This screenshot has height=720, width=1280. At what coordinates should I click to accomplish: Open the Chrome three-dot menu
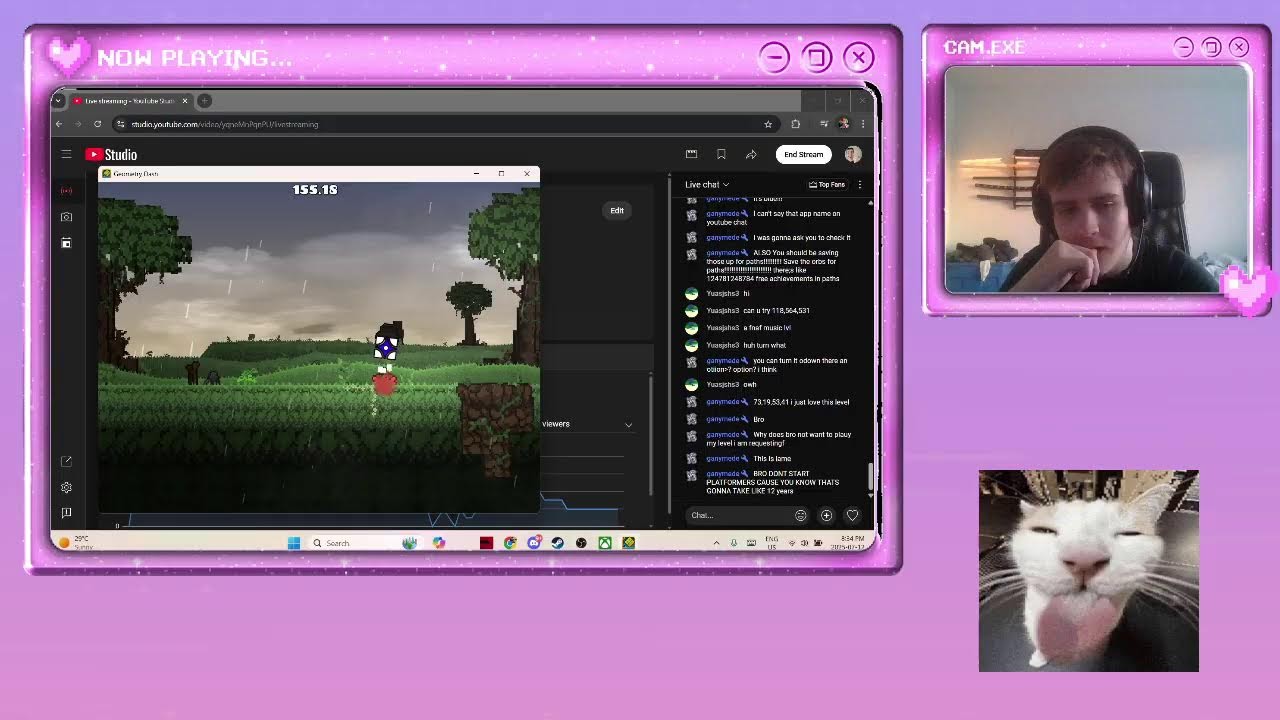coord(863,124)
